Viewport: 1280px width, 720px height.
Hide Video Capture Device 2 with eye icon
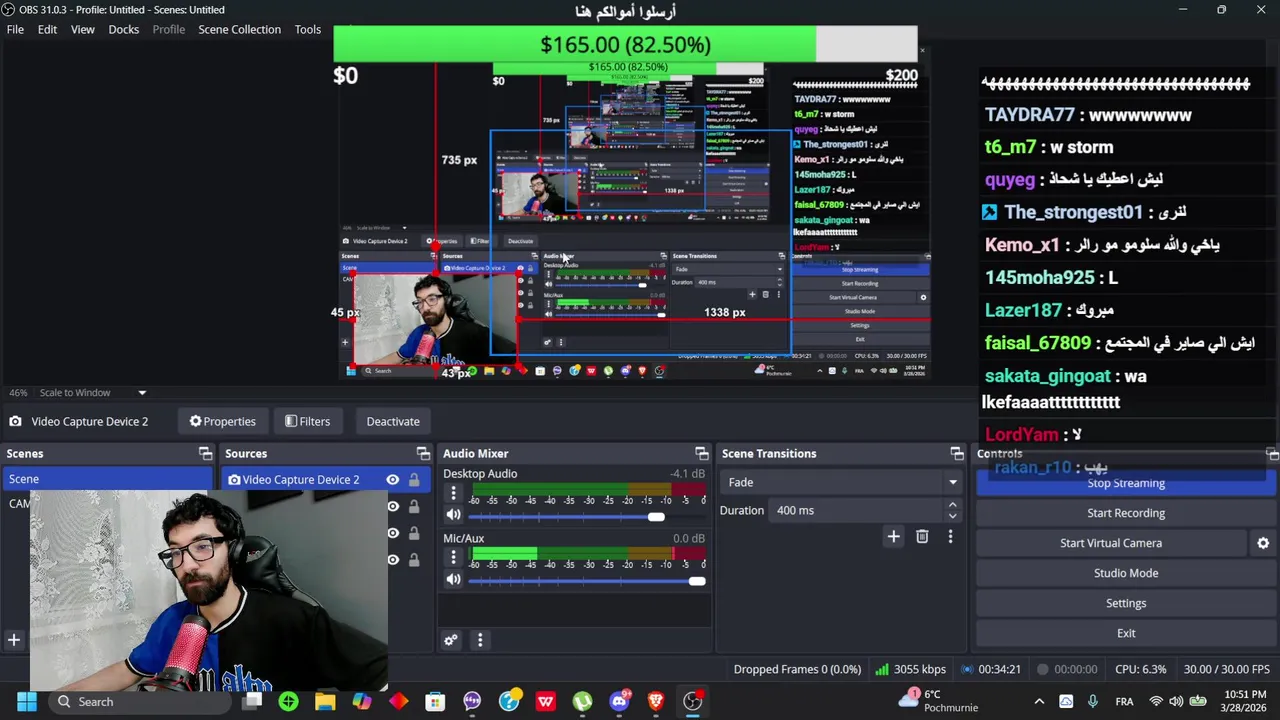click(x=393, y=480)
